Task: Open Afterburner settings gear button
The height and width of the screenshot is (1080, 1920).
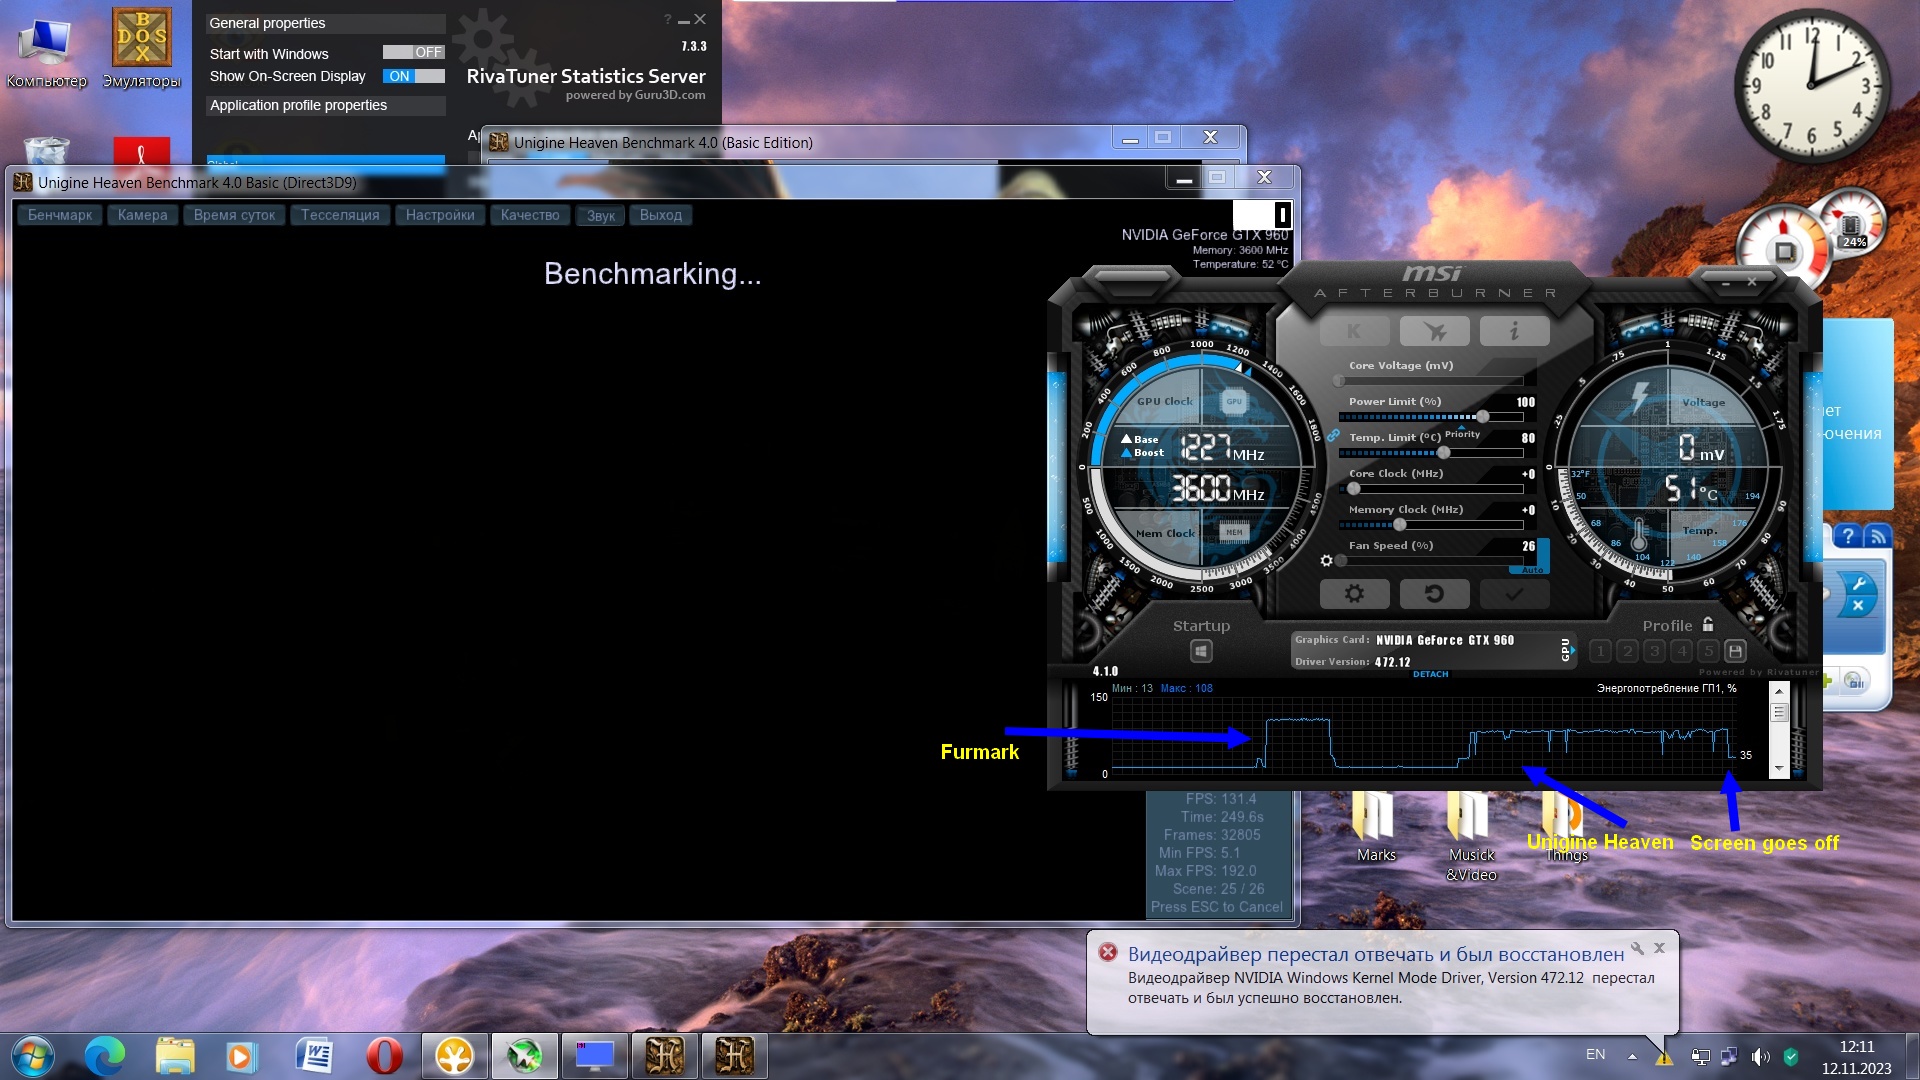Action: pyautogui.click(x=1354, y=593)
